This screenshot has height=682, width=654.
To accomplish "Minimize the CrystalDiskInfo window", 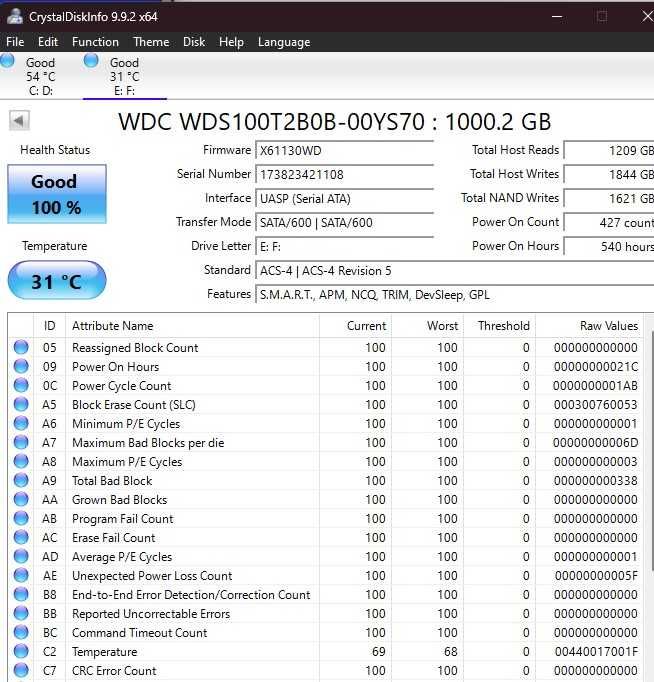I will click(557, 17).
